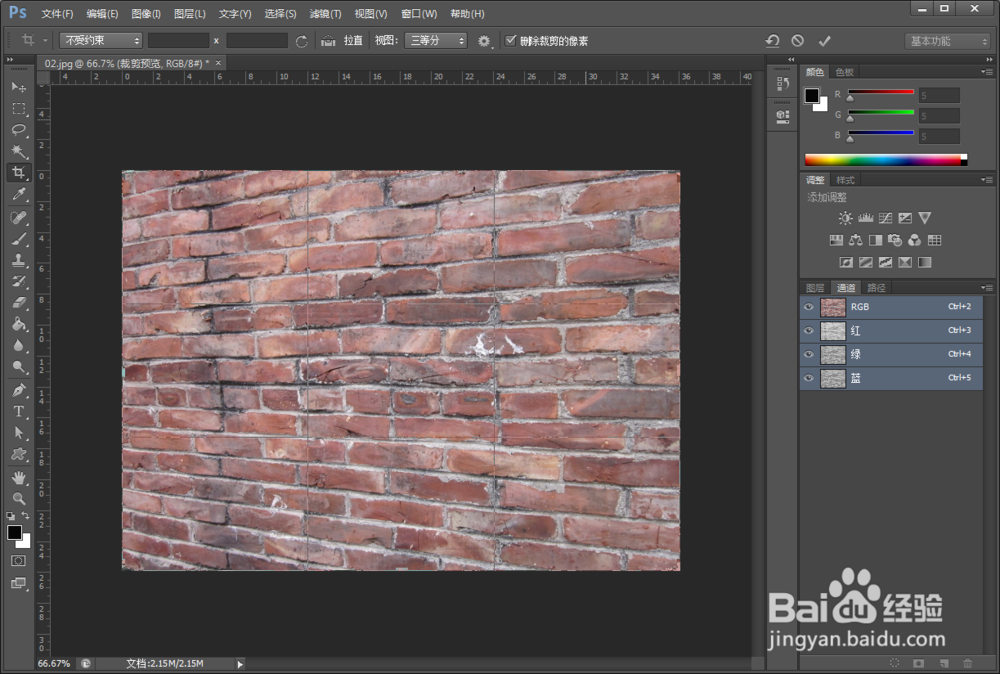The image size is (1000, 674).
Task: Click the crop width input field
Action: click(x=178, y=41)
